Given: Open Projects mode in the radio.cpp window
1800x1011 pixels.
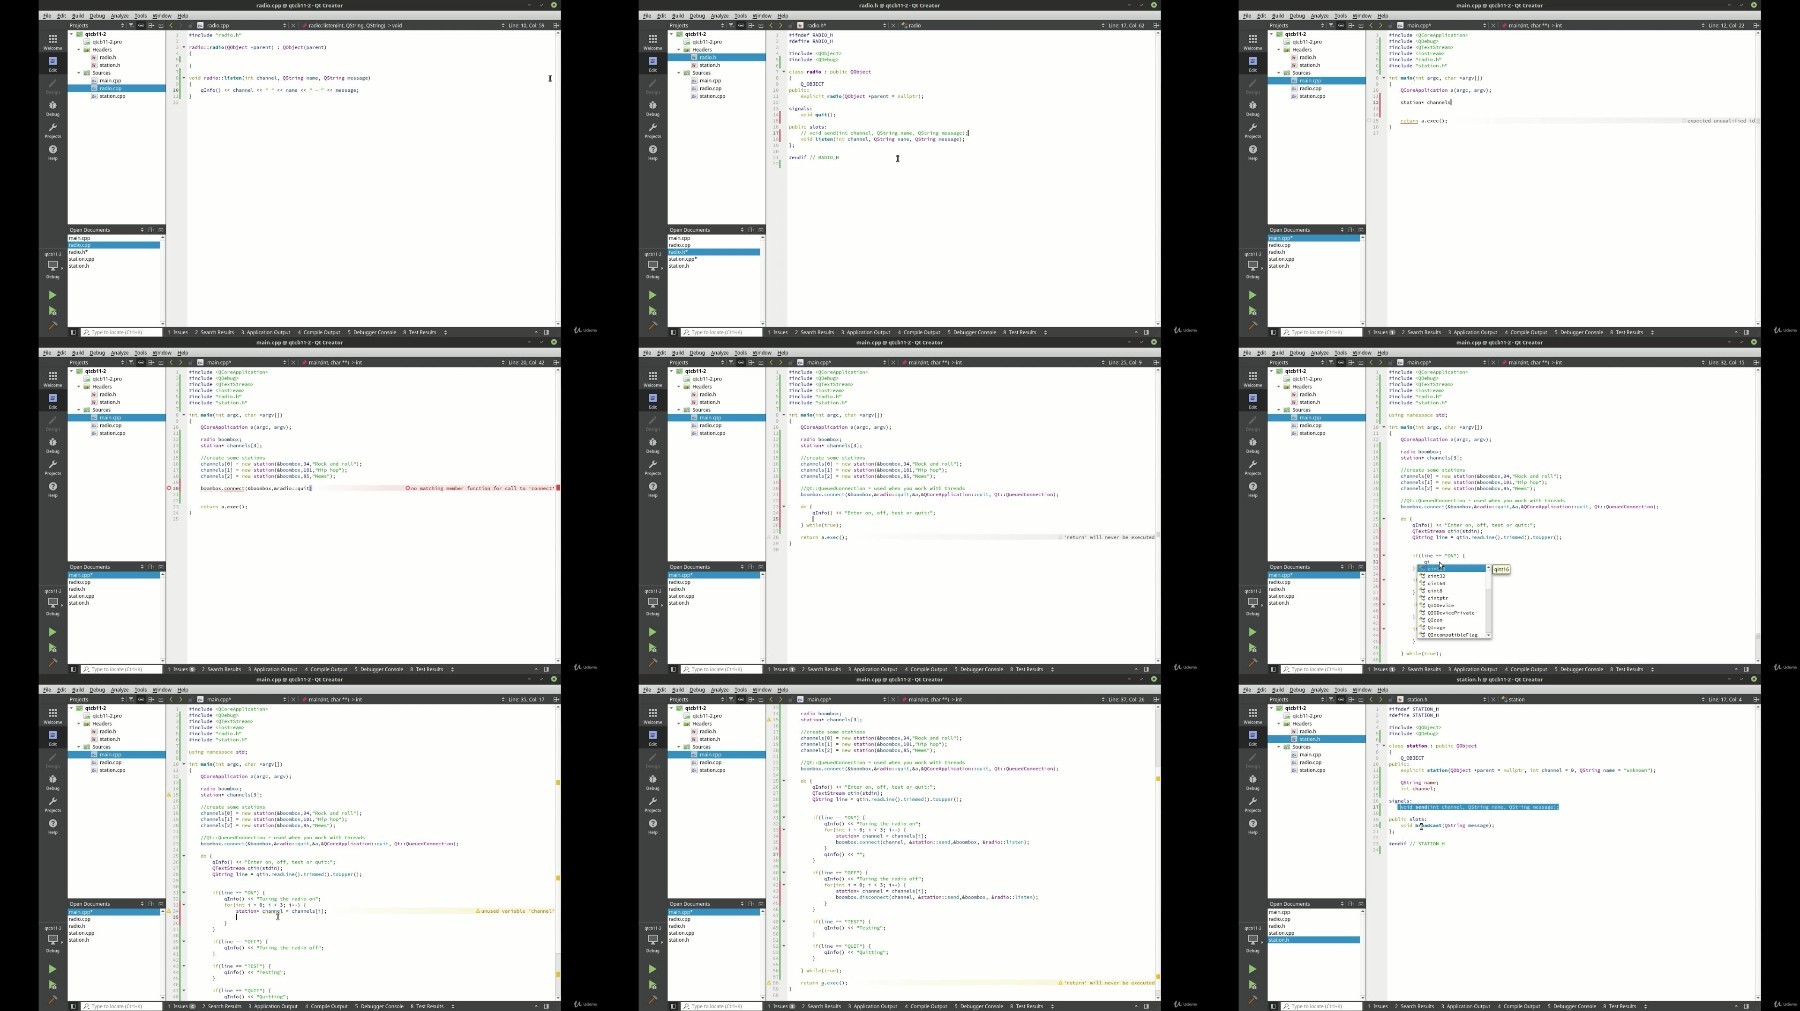Looking at the screenshot, I should [x=52, y=130].
